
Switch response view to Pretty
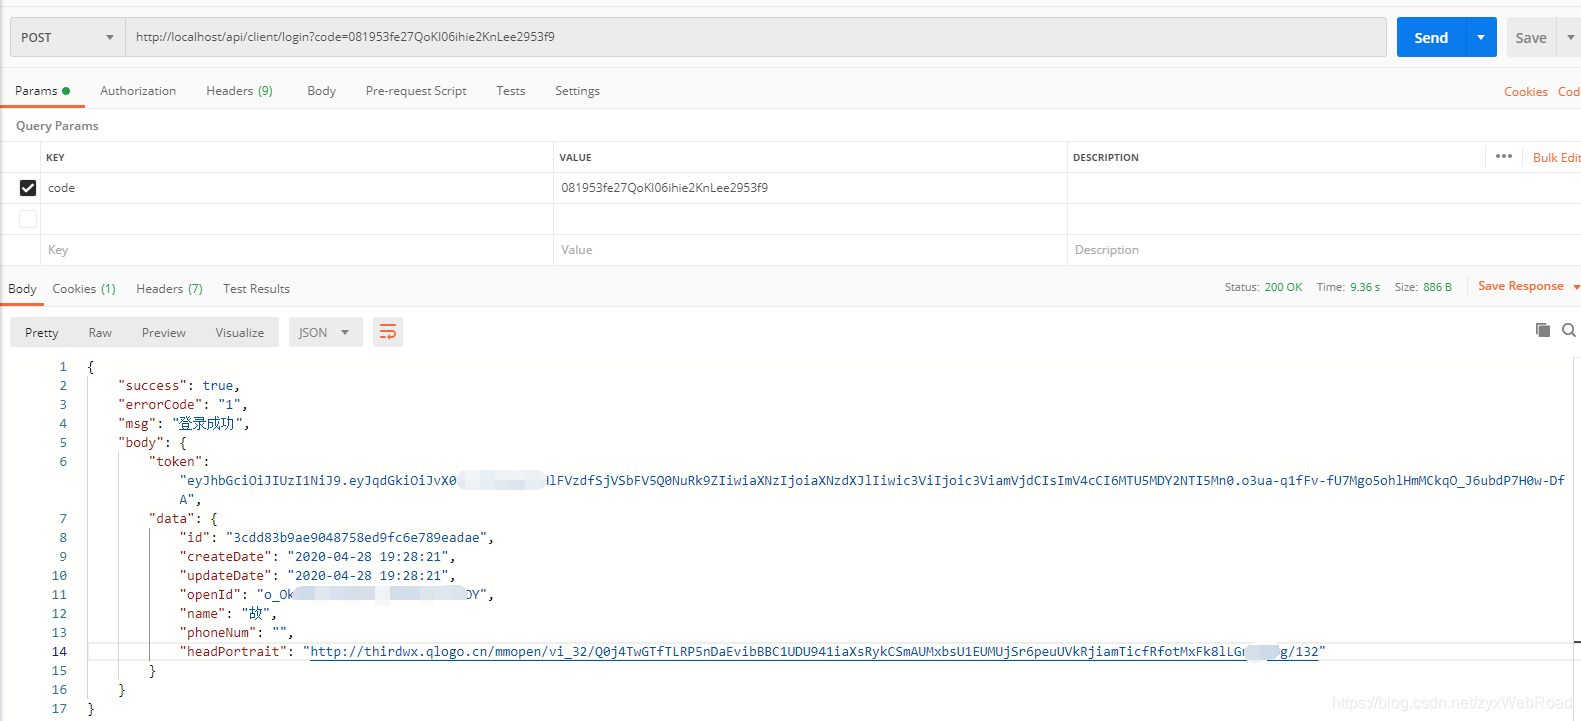[41, 332]
